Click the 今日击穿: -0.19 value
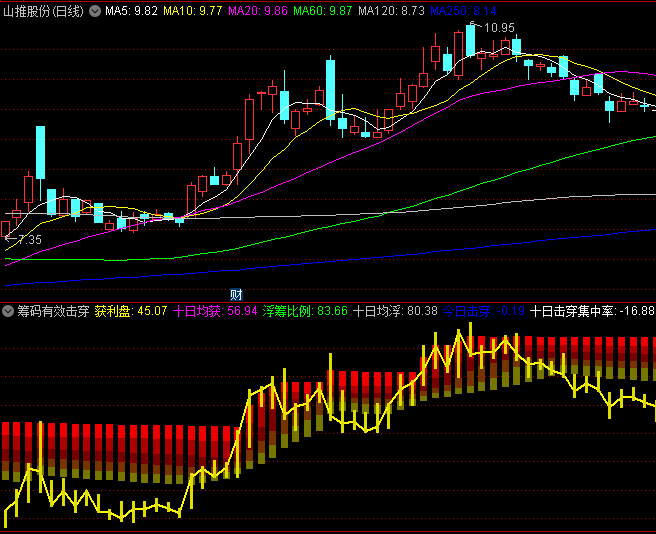 (484, 311)
